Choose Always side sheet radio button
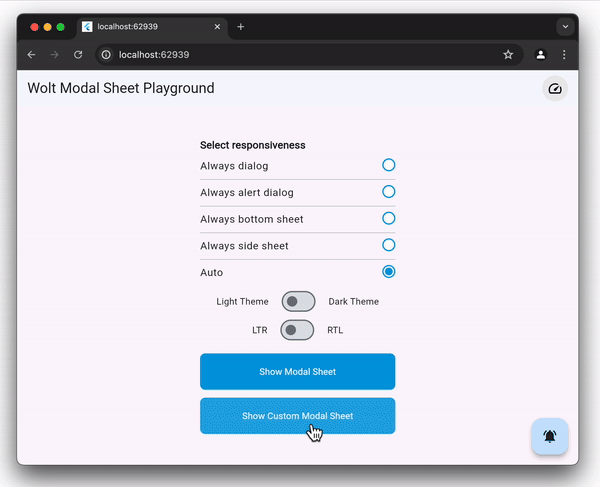The width and height of the screenshot is (600, 487). pyautogui.click(x=389, y=245)
